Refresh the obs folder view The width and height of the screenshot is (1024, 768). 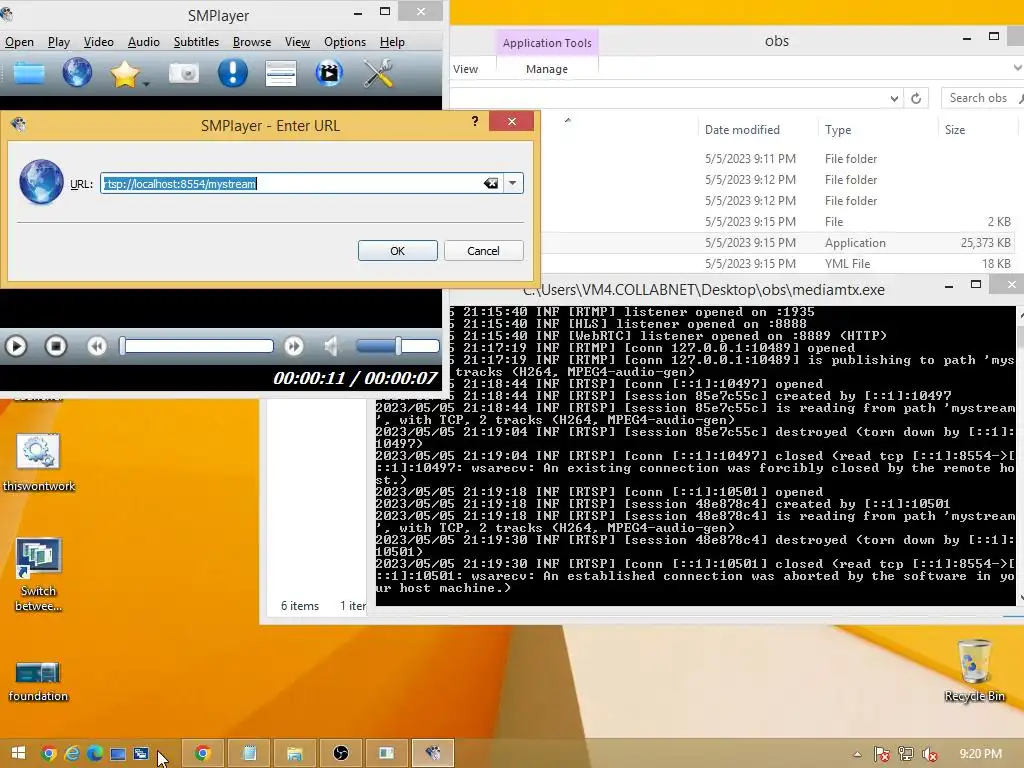pos(916,98)
